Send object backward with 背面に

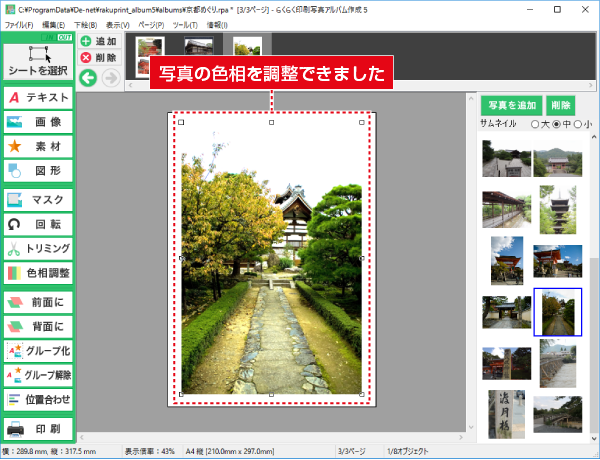tap(38, 326)
